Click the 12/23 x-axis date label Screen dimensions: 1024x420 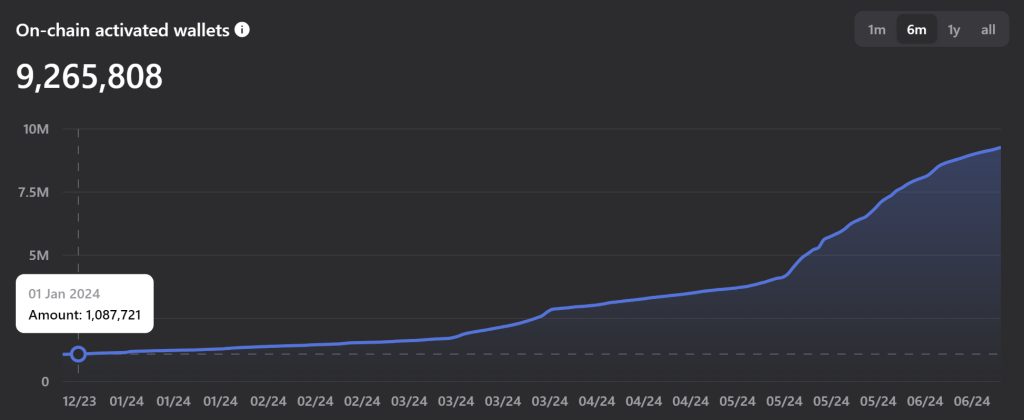[78, 400]
